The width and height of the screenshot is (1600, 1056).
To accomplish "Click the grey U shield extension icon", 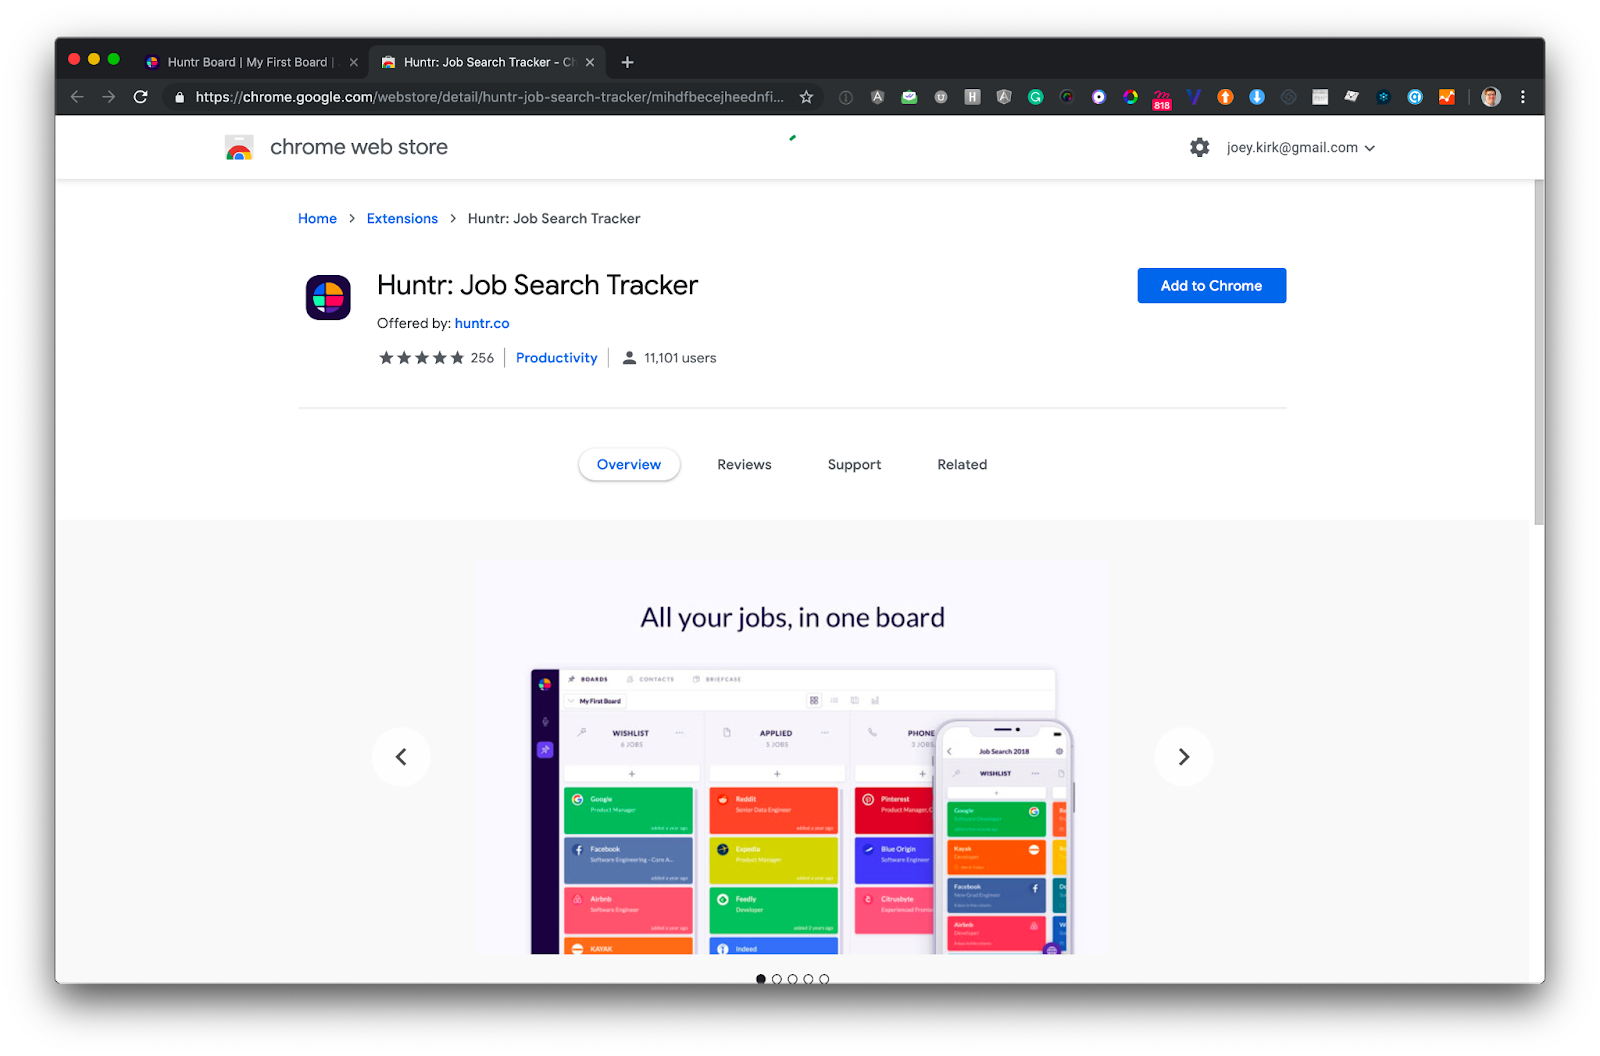I will click(x=941, y=97).
